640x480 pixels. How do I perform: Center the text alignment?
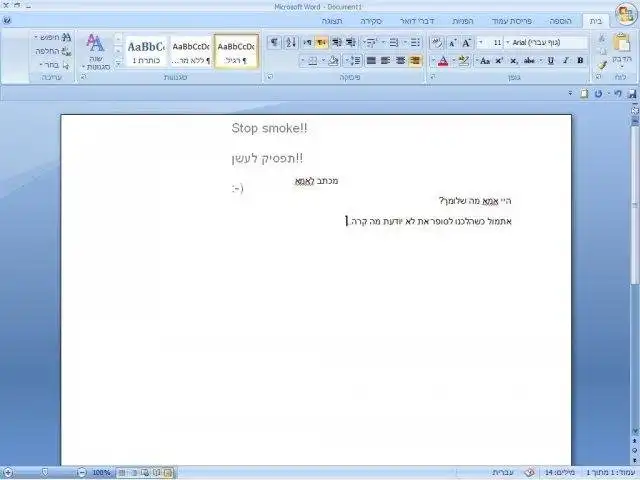click(x=400, y=61)
